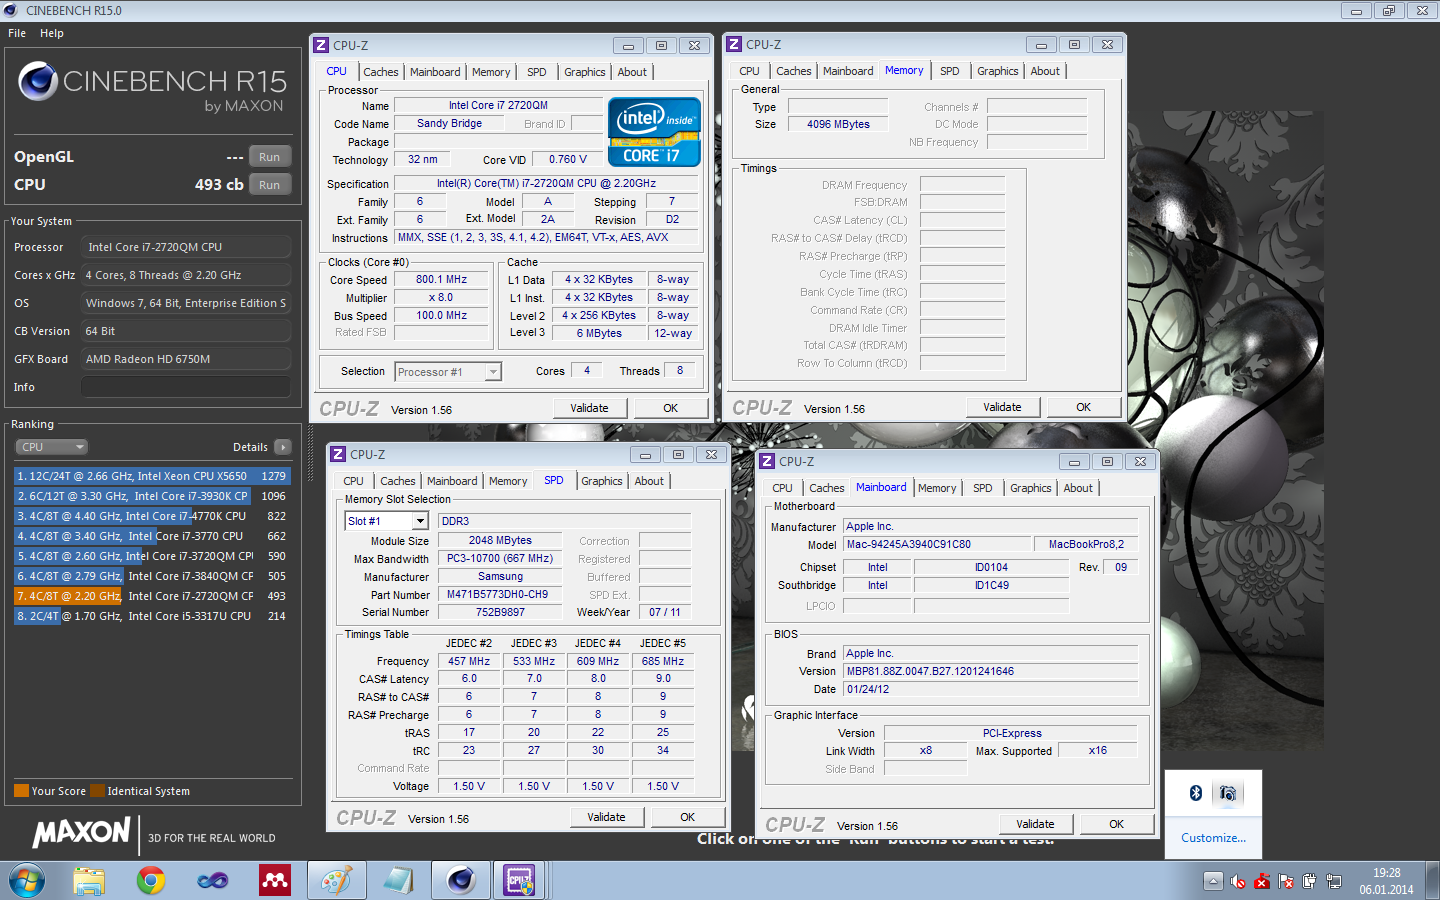Image resolution: width=1440 pixels, height=900 pixels.
Task: Click the Z icon in the Processor CPU-Z title bar
Action: (x=321, y=45)
